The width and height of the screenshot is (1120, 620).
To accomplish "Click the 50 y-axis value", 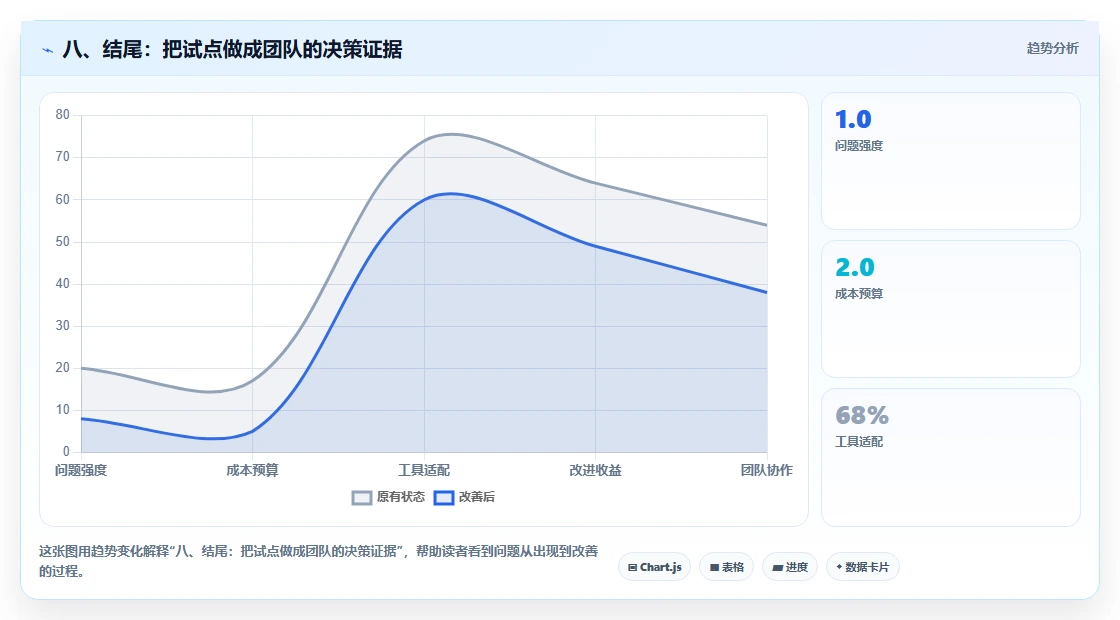I will tap(63, 241).
